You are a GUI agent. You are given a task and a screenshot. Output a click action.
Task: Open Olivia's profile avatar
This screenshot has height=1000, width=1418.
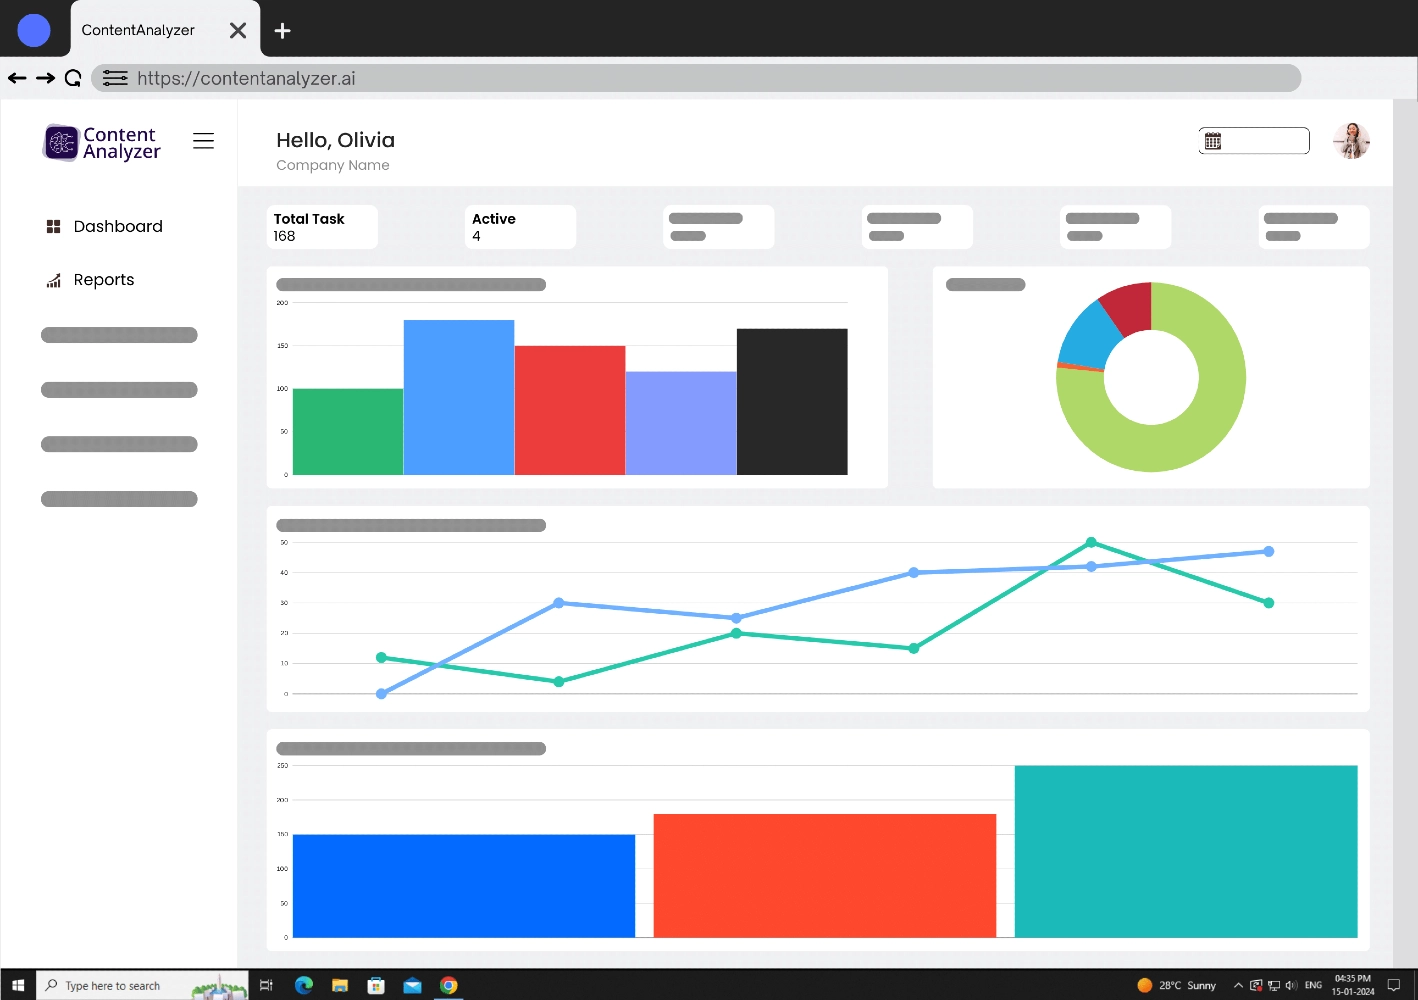[1351, 140]
